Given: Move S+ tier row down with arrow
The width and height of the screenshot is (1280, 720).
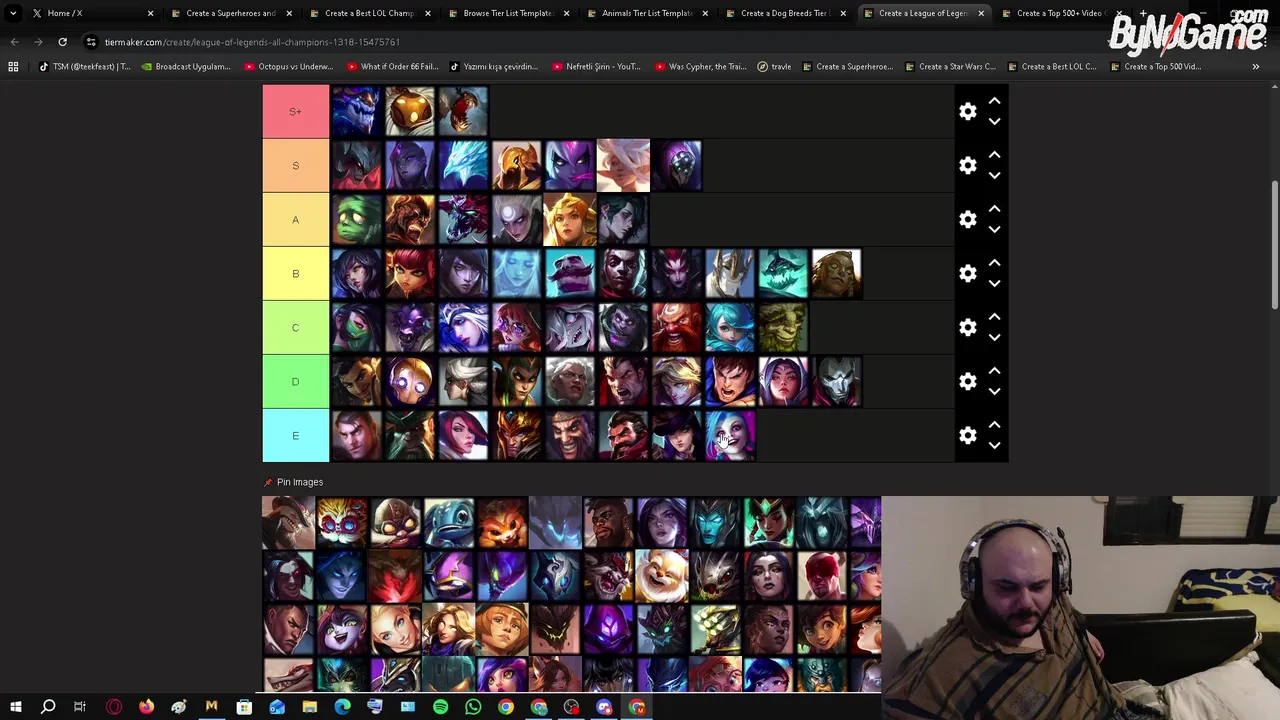Looking at the screenshot, I should click(994, 121).
